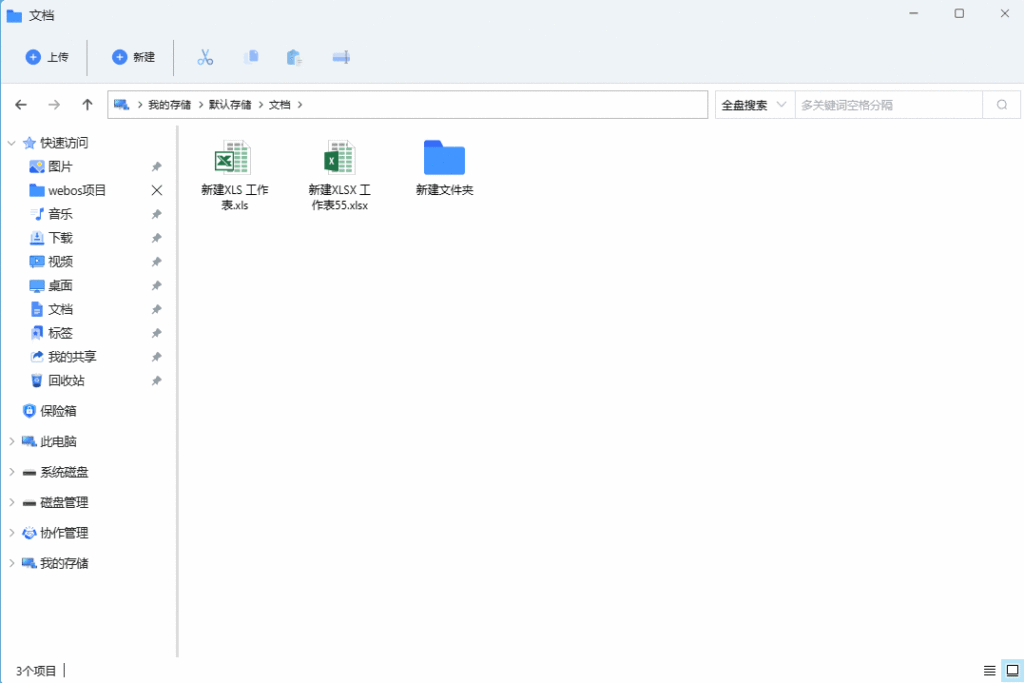
Task: Click the cut scissors icon in toolbar
Action: tap(205, 58)
